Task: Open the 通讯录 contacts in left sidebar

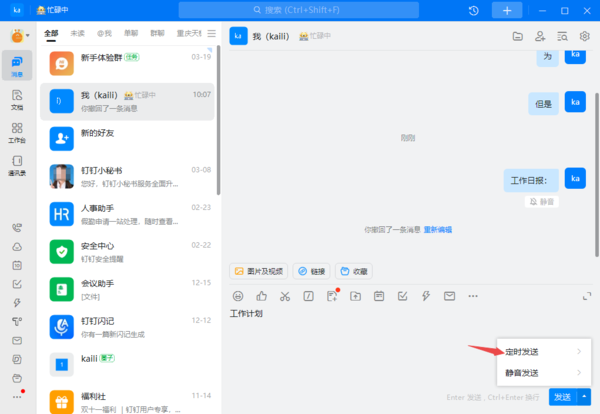Action: [x=17, y=165]
